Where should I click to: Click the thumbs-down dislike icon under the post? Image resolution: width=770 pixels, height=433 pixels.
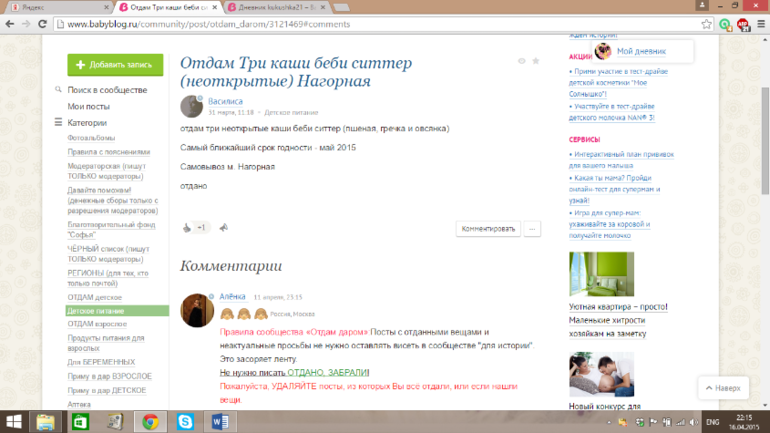pos(223,228)
